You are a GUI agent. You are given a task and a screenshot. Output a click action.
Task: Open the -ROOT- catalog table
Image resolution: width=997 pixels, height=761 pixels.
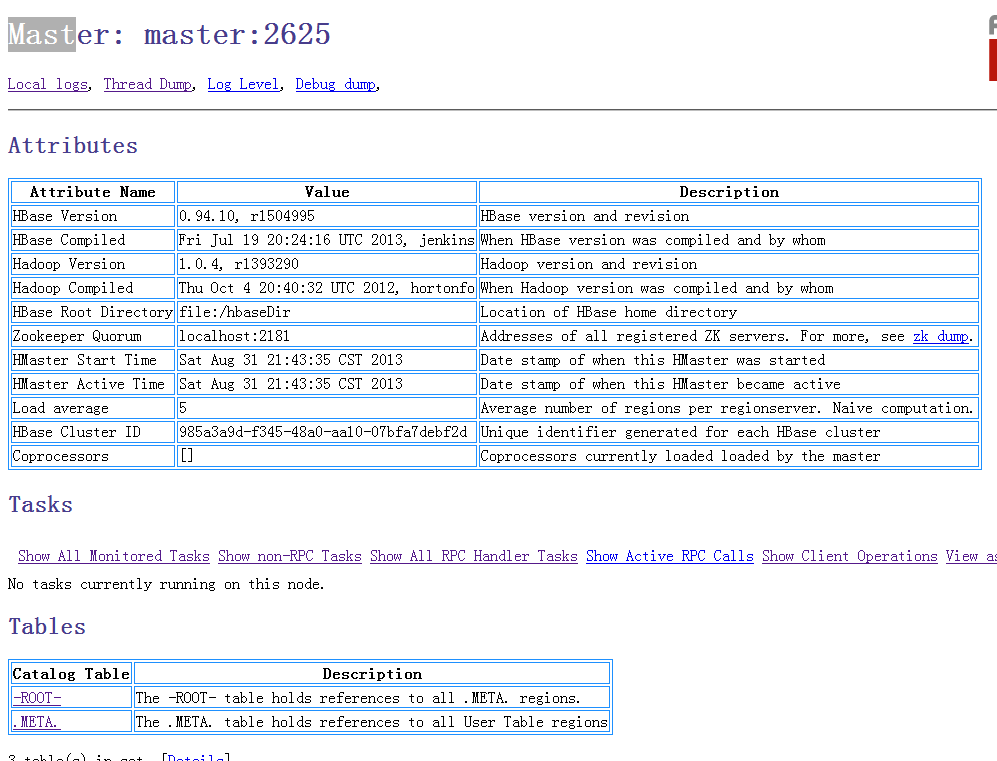(37, 698)
